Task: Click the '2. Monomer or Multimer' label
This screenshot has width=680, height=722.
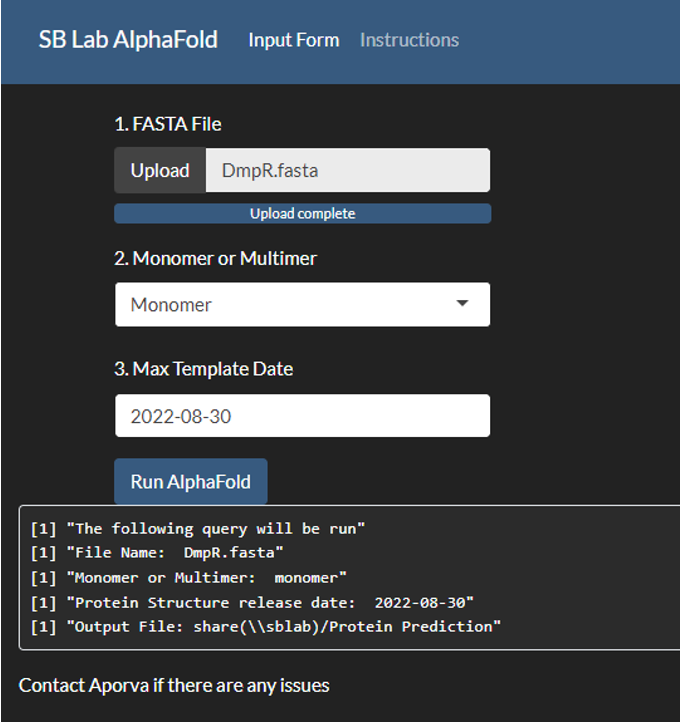Action: [215, 258]
